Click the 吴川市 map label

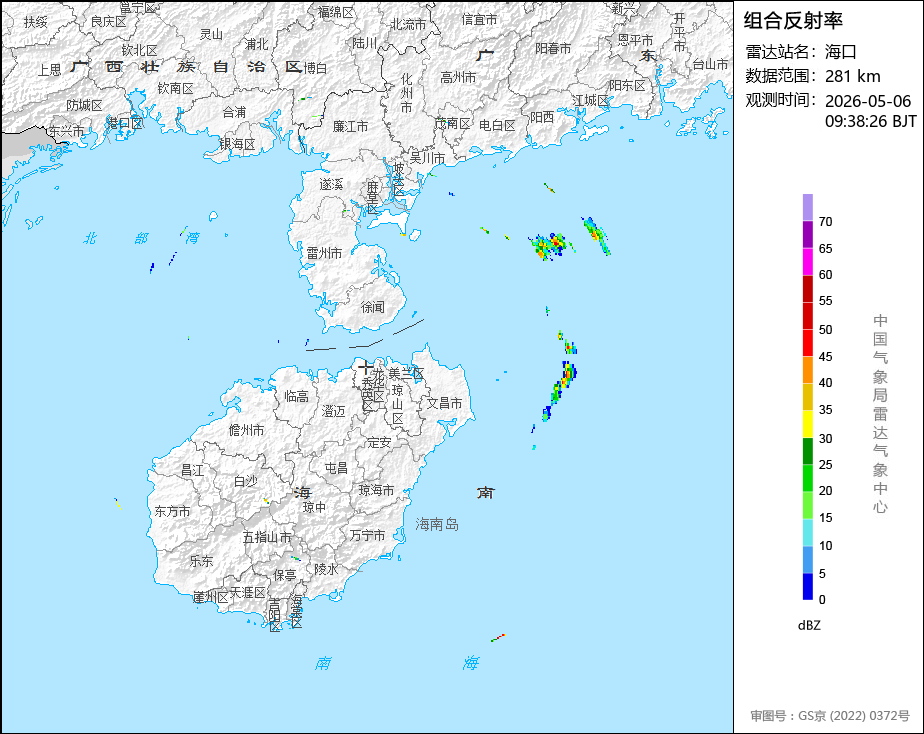(x=427, y=158)
